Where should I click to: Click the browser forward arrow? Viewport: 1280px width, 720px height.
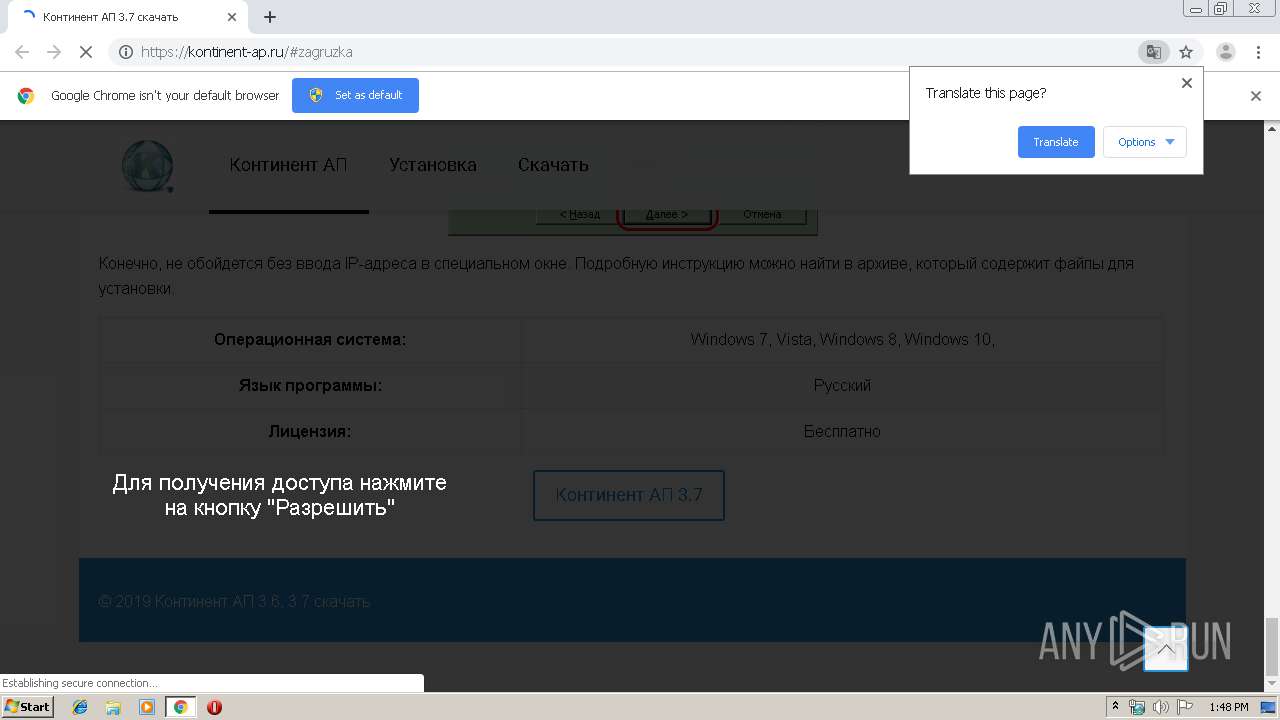[x=54, y=52]
